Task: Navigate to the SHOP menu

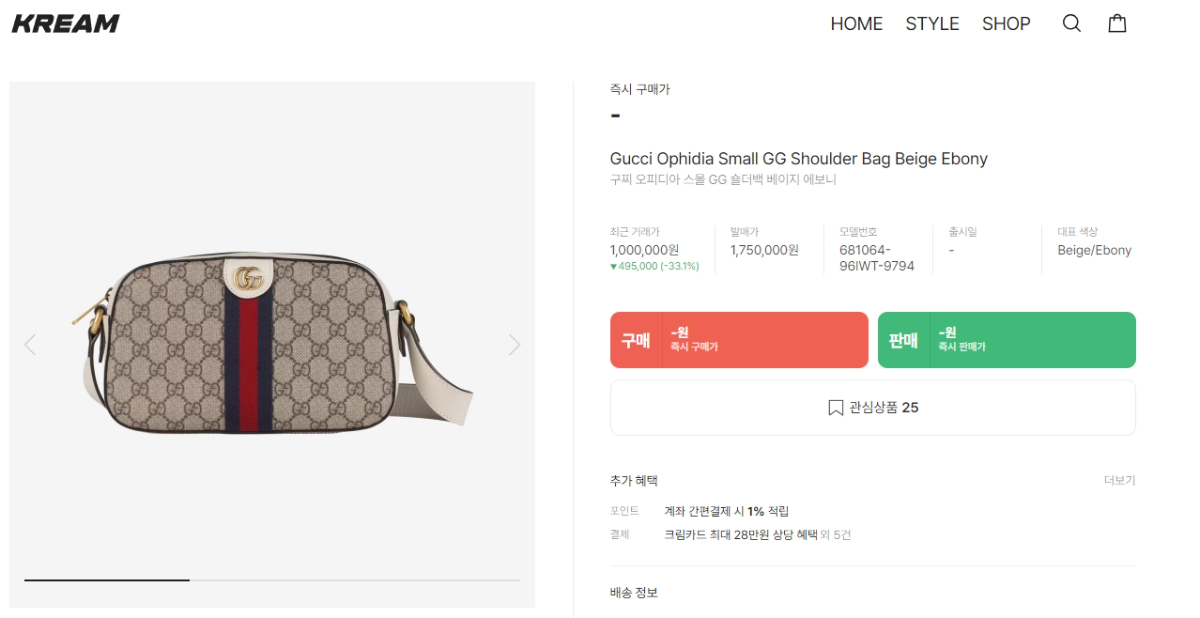Action: (1006, 24)
